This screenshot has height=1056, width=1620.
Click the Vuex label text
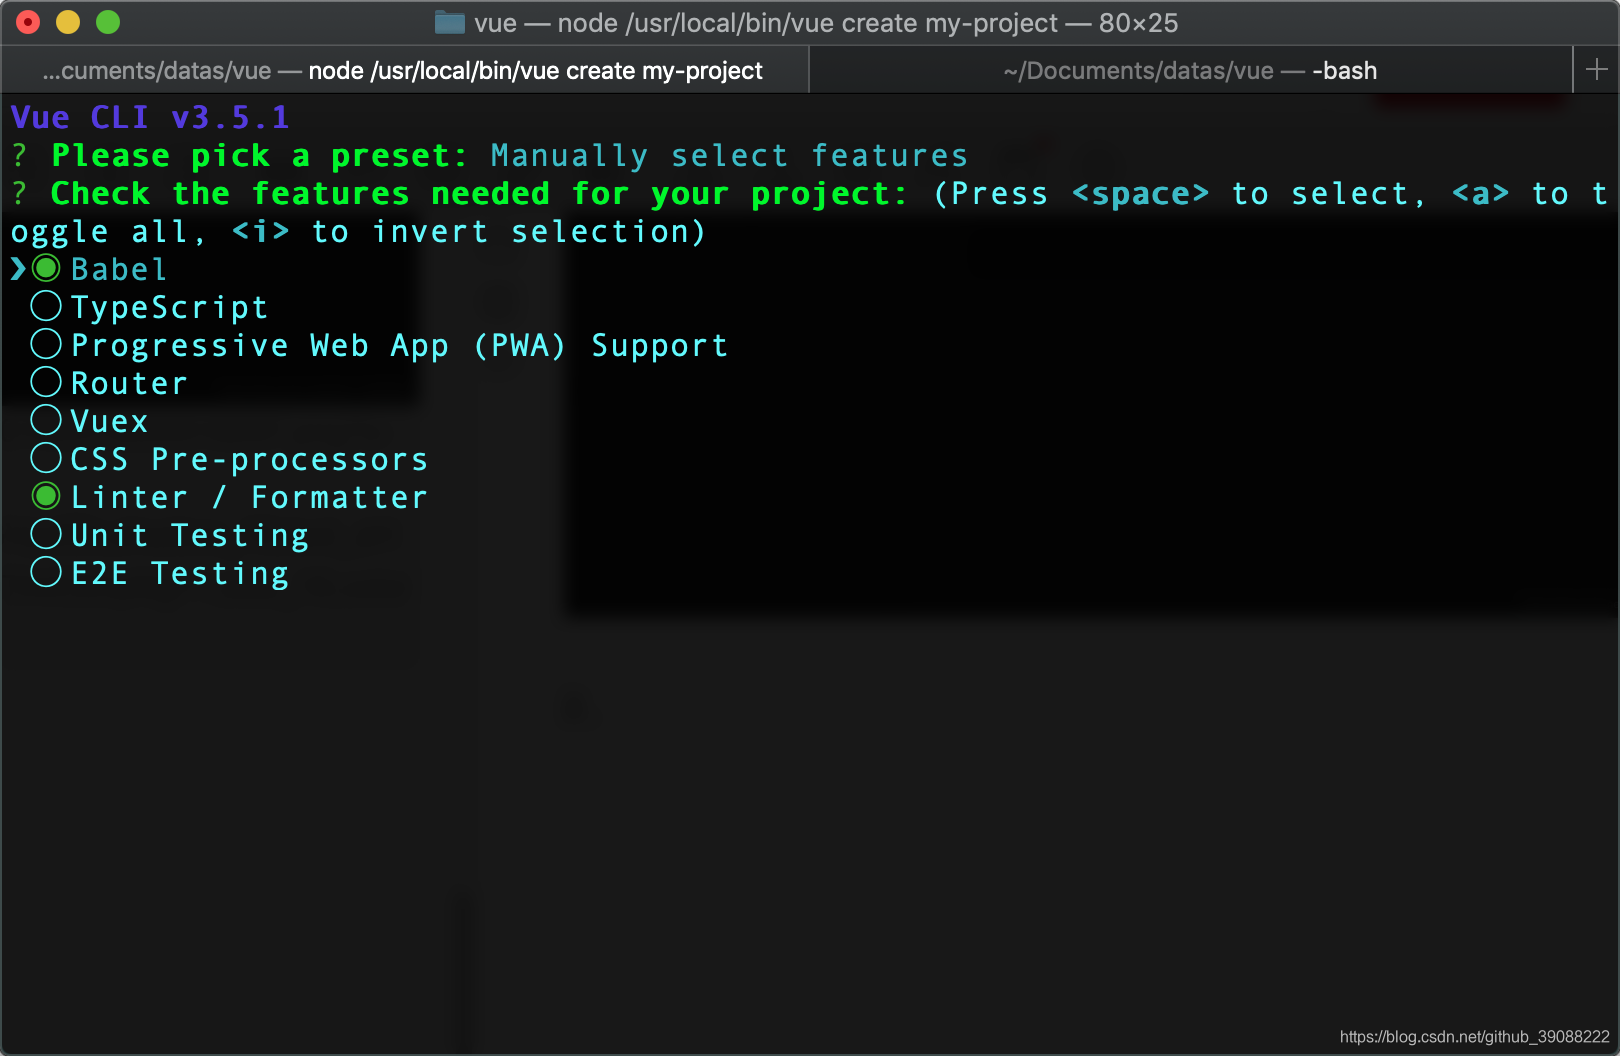point(109,422)
